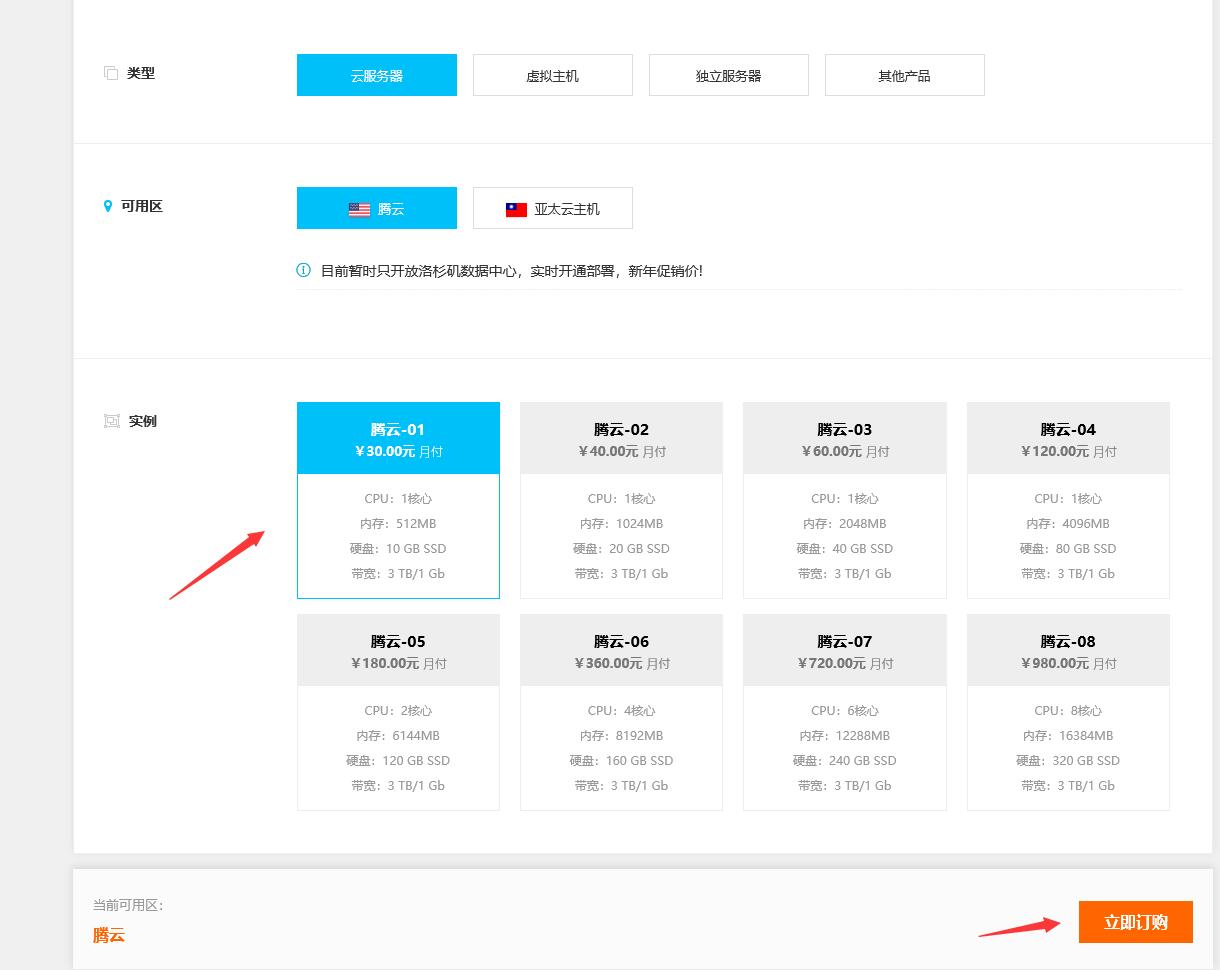Click the 类型 section icon
Screen dimensions: 1220x970
[111, 73]
